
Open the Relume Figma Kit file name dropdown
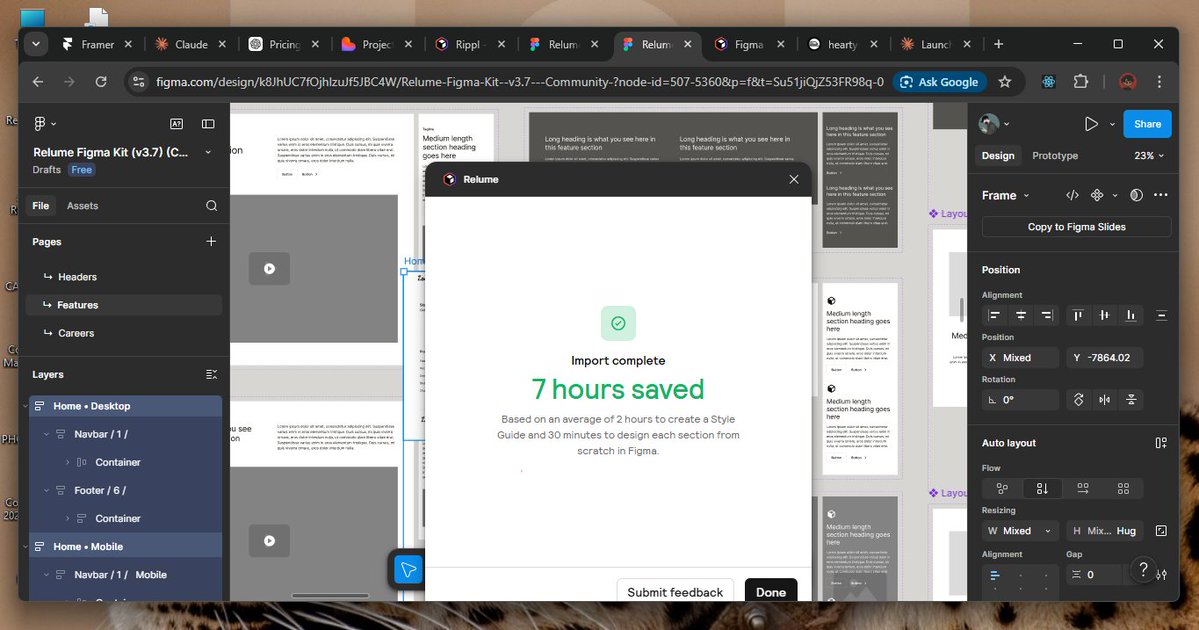click(208, 152)
